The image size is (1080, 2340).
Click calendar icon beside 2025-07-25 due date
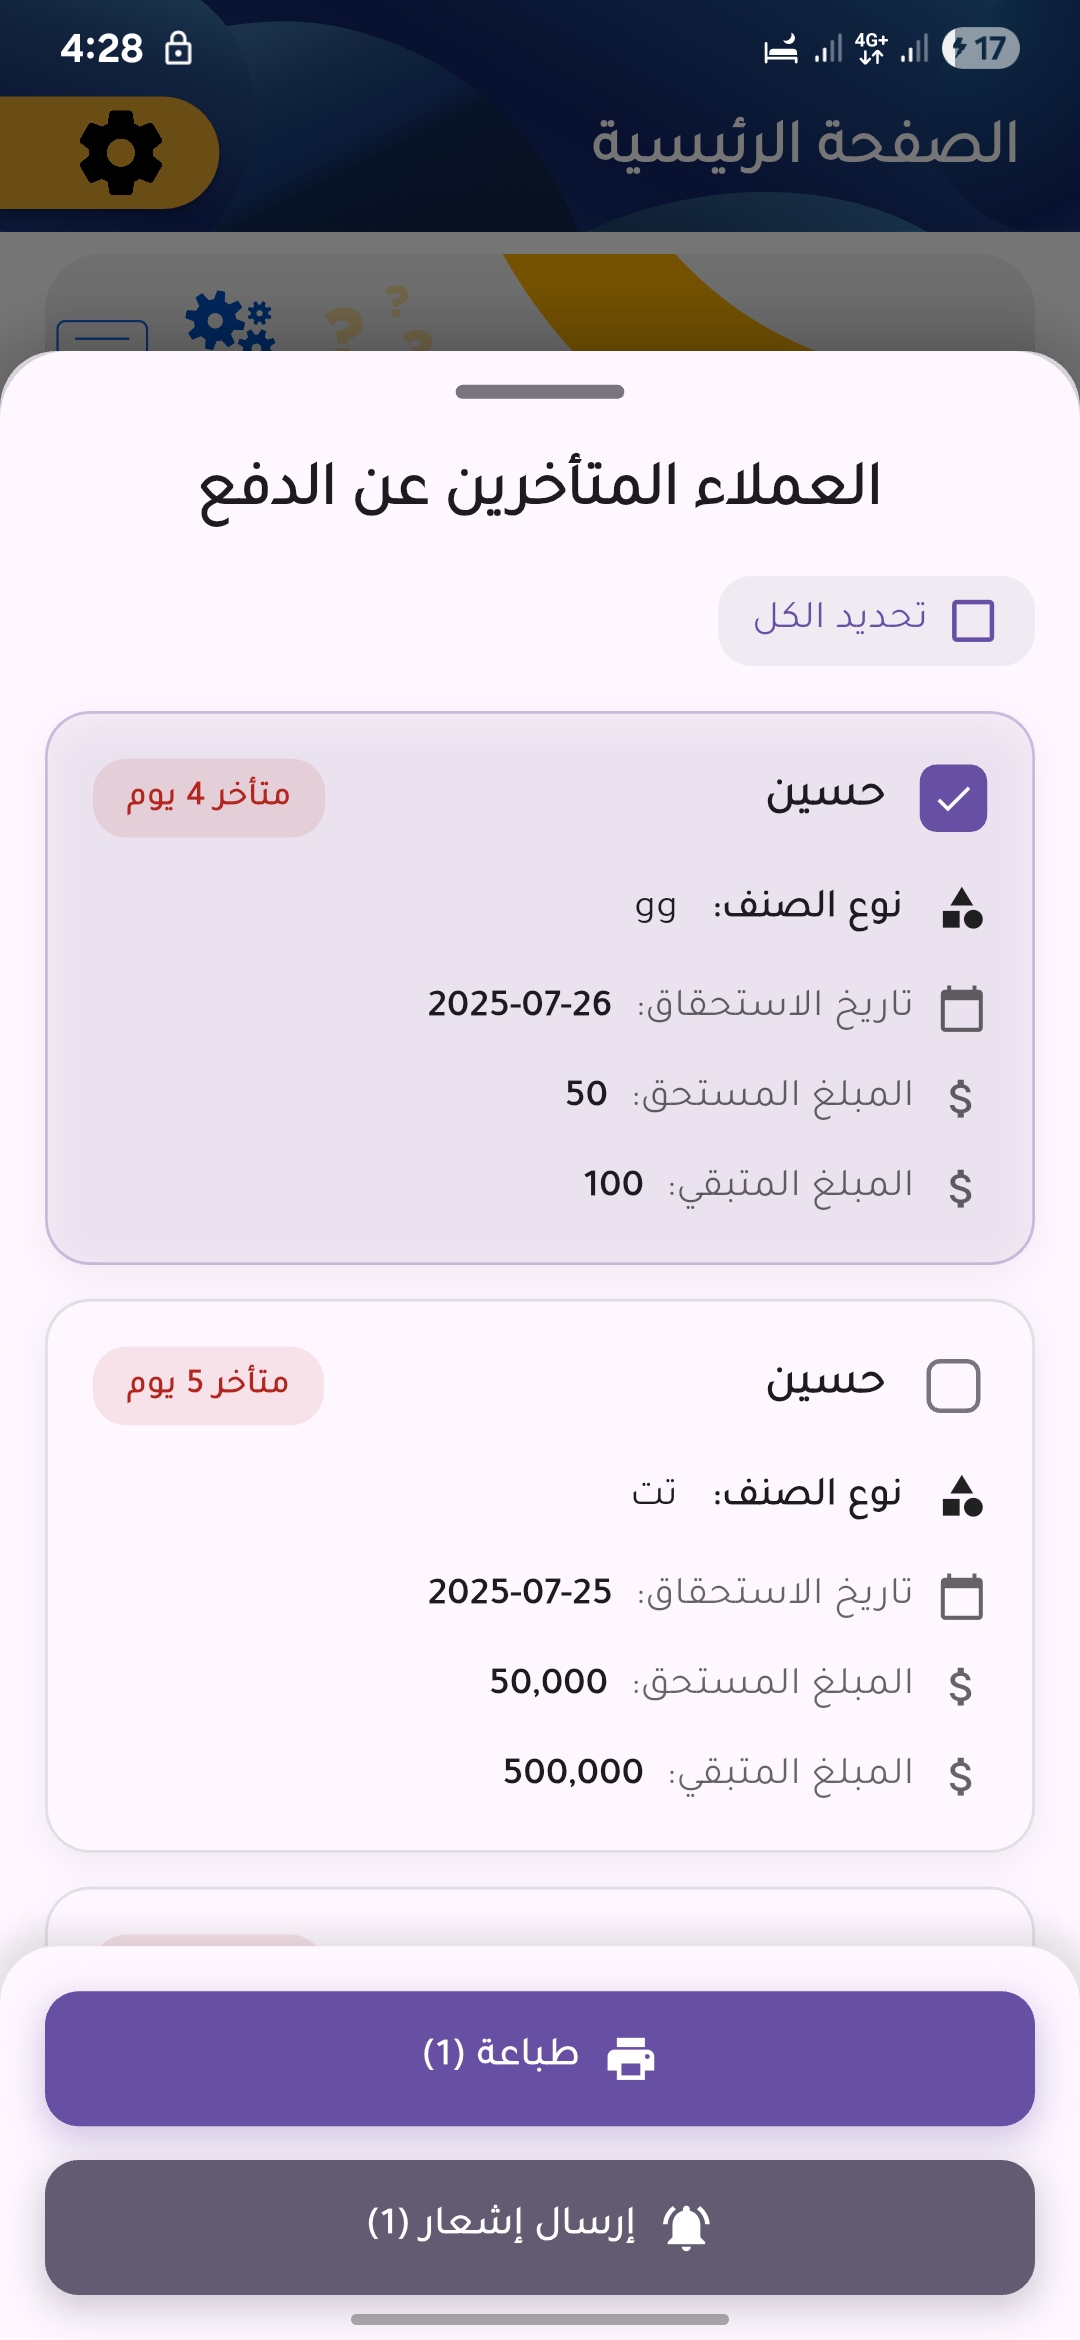click(x=962, y=1595)
